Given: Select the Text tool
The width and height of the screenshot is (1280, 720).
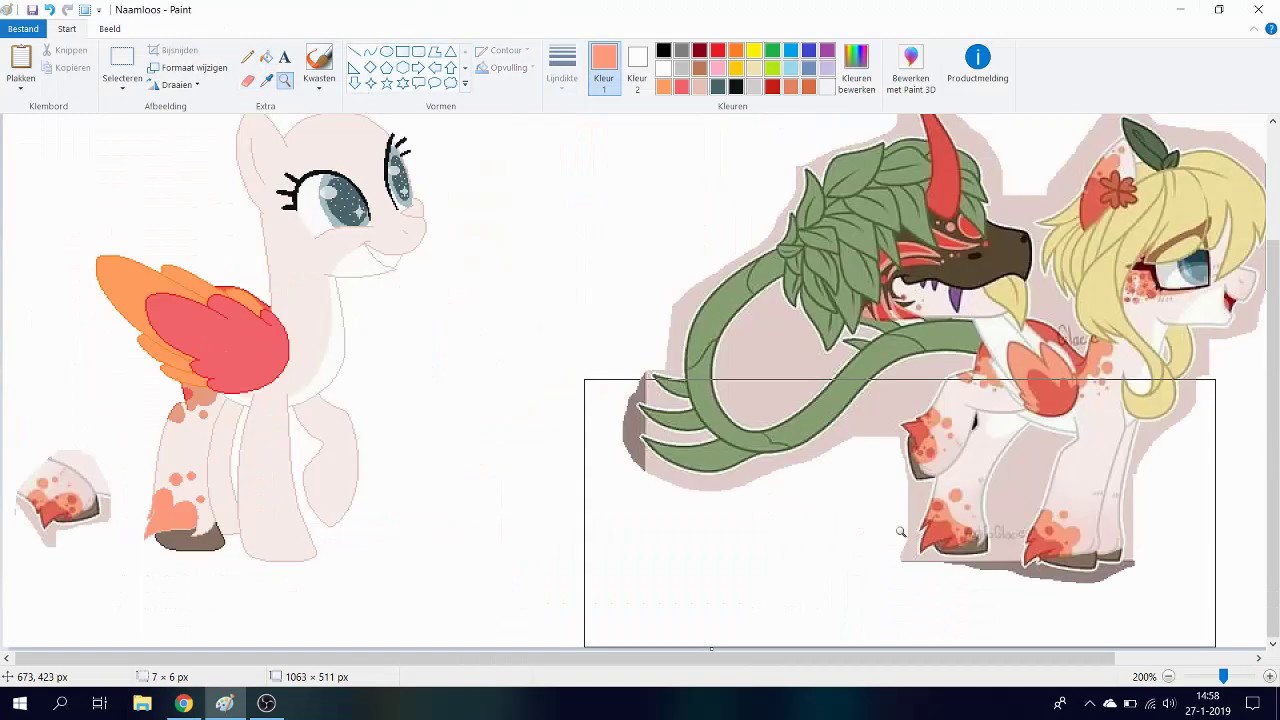Looking at the screenshot, I should click(x=285, y=57).
